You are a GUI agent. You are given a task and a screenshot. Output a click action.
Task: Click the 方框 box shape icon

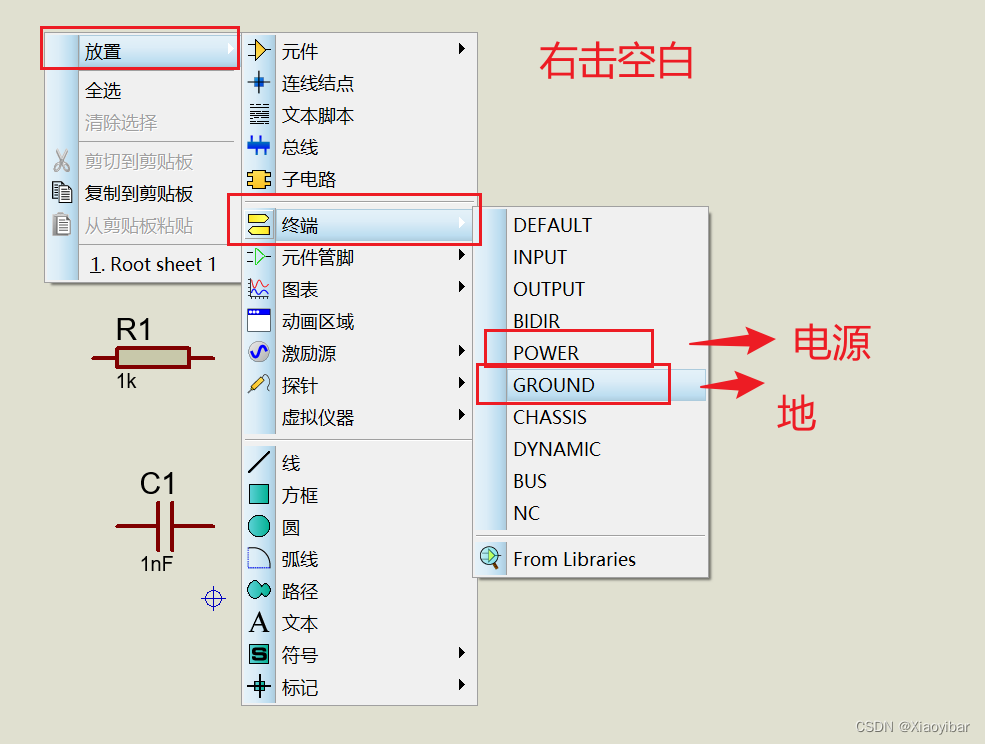click(x=259, y=495)
